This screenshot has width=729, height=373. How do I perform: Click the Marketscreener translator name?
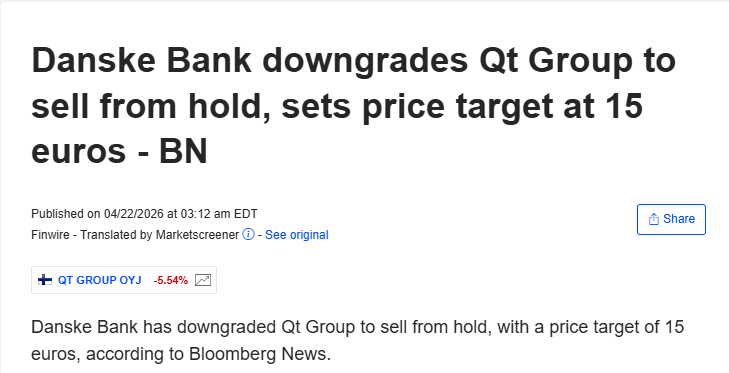197,235
